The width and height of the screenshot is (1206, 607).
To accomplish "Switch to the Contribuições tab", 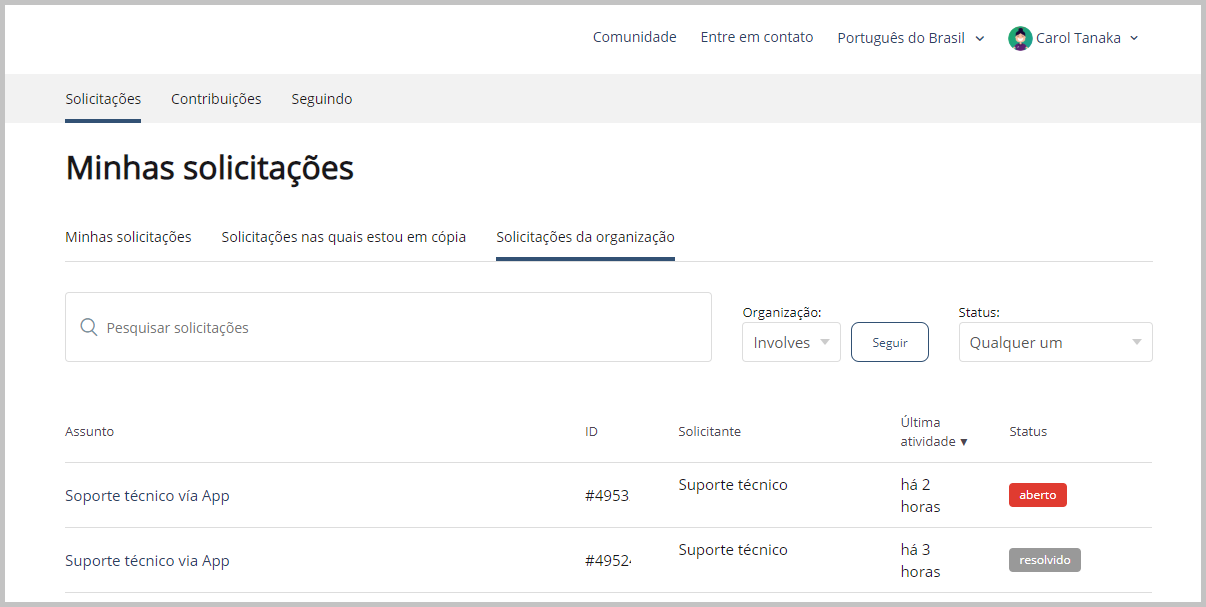I will (x=216, y=99).
